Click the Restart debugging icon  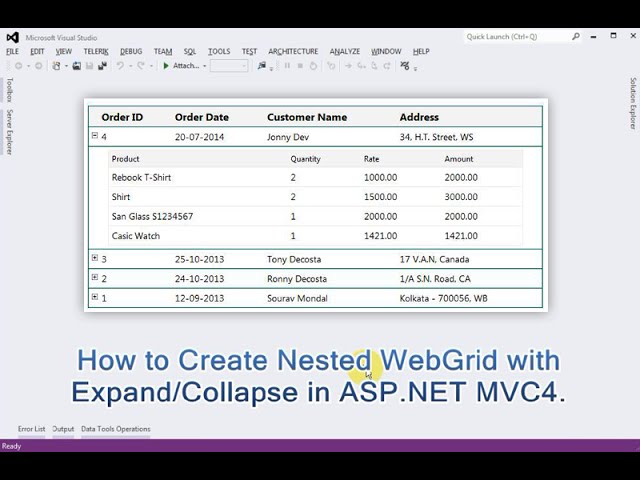tap(313, 66)
